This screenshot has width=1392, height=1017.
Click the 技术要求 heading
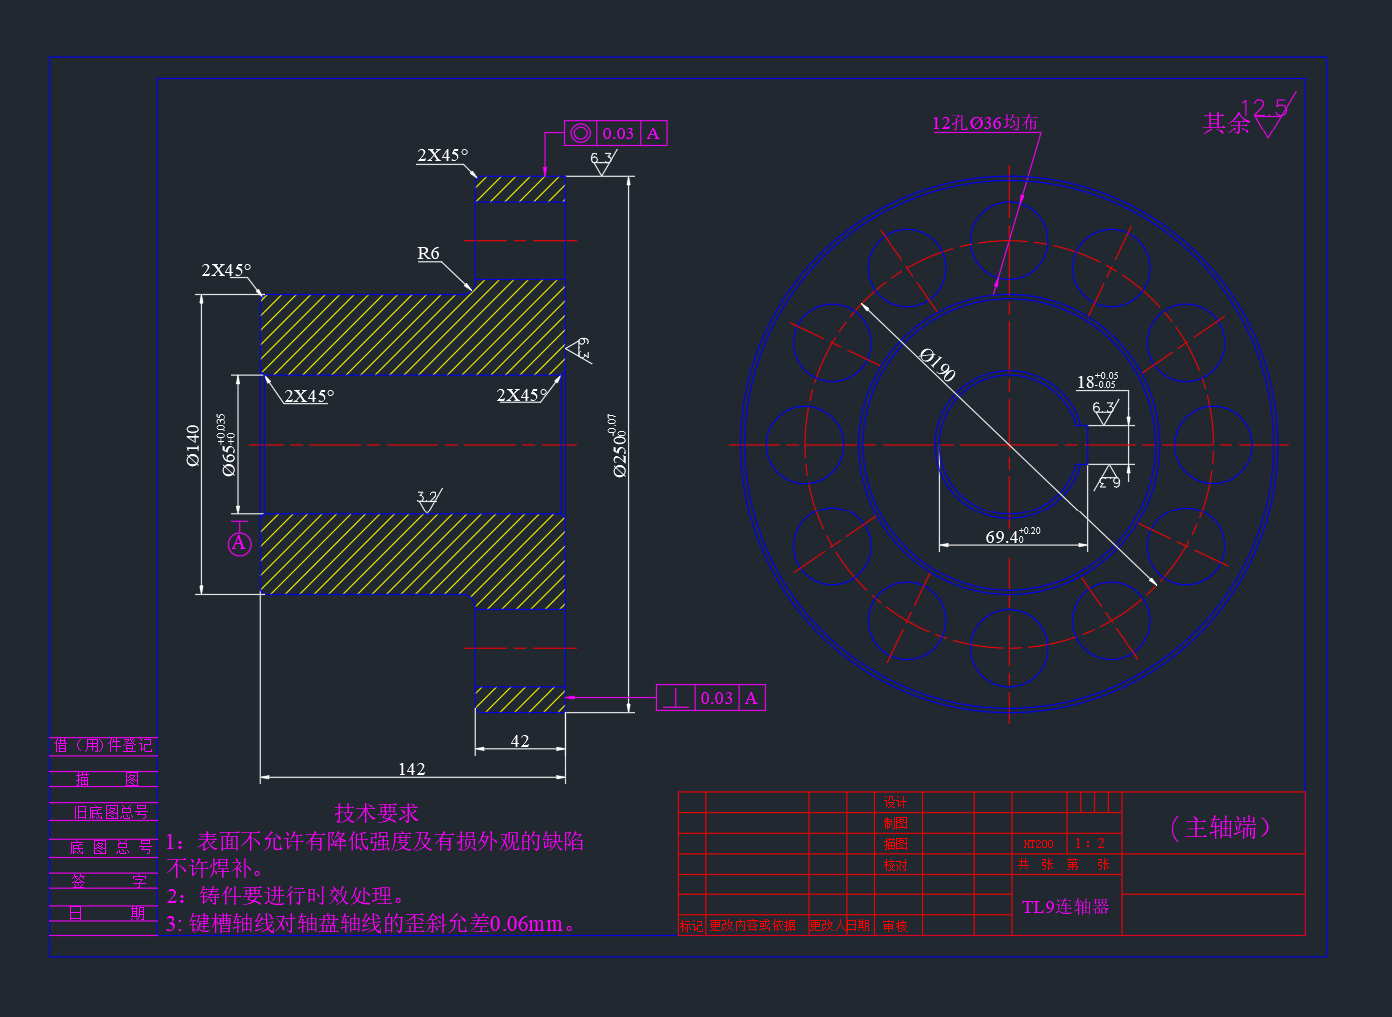(376, 813)
